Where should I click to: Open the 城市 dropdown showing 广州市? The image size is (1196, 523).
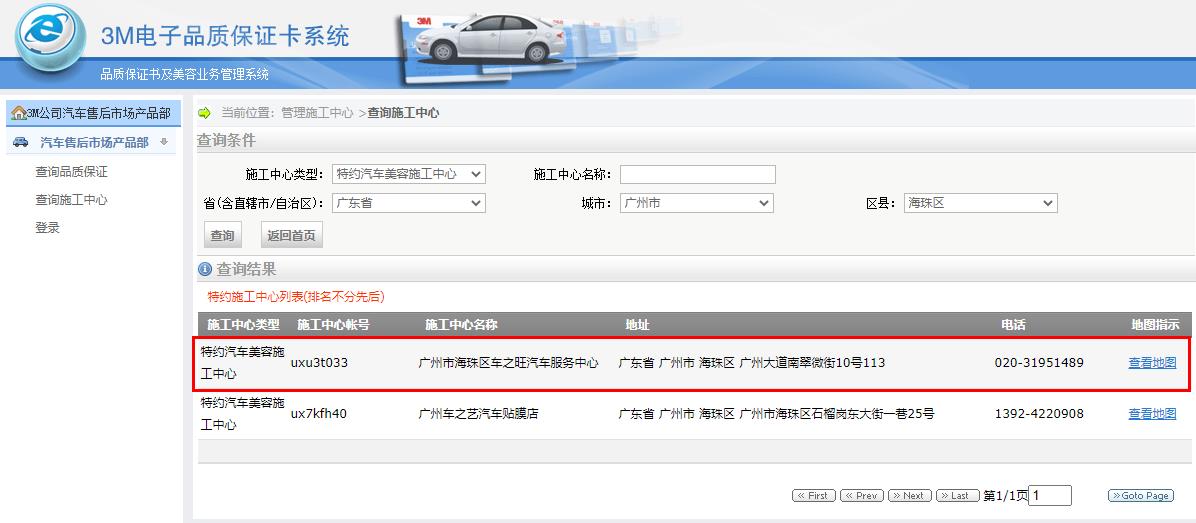pyautogui.click(x=697, y=203)
